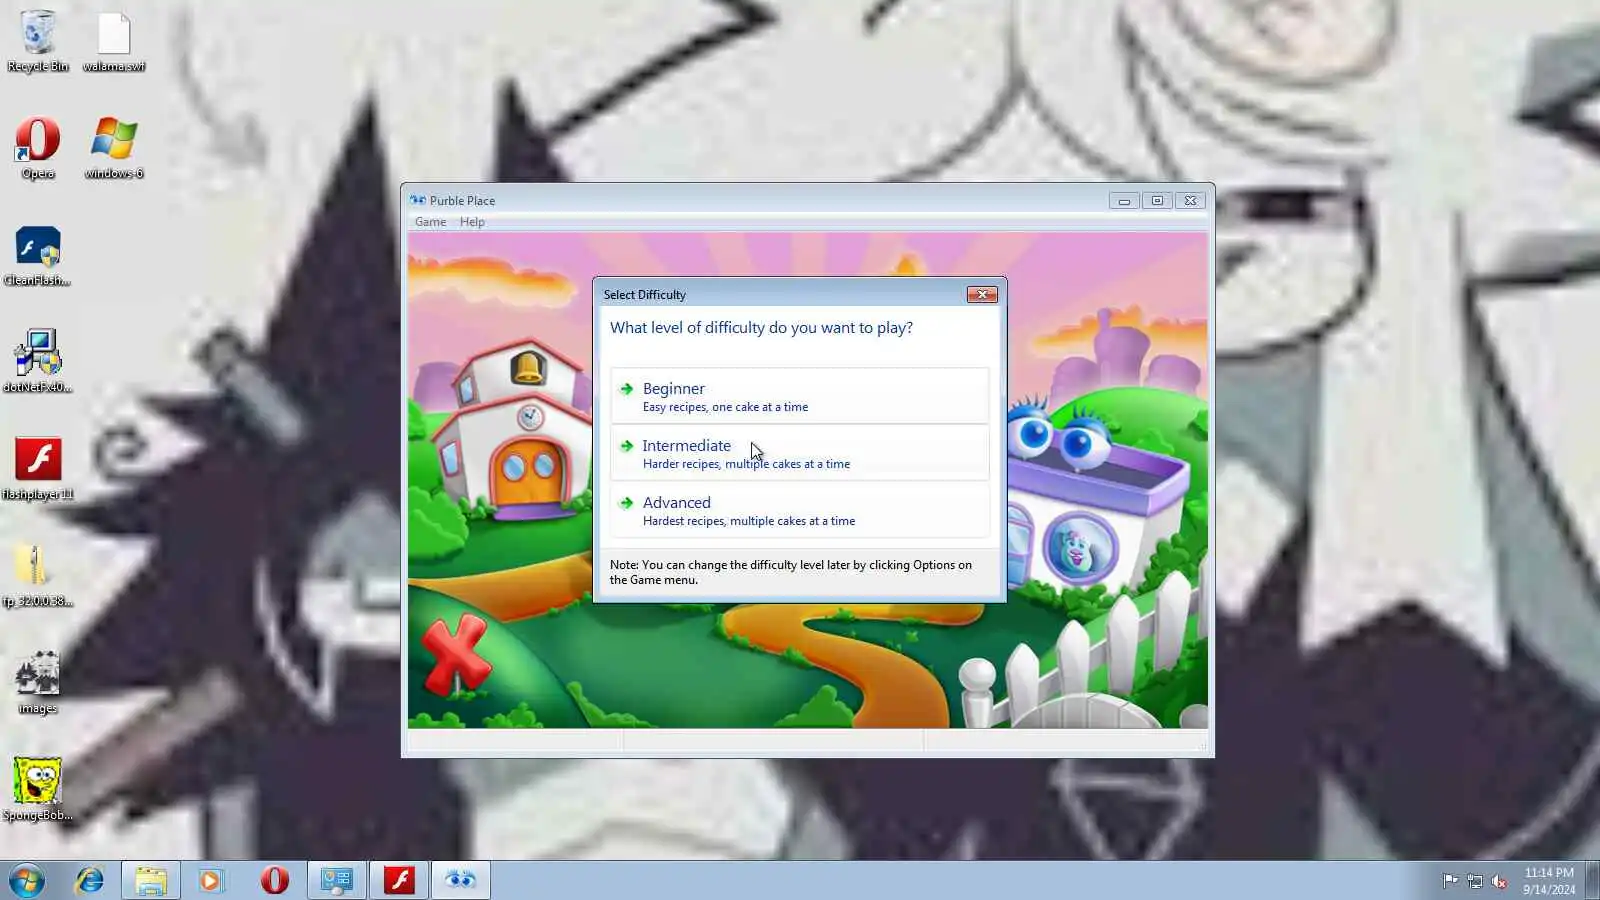This screenshot has width=1600, height=900.
Task: Open the network tray icon
Action: coord(1475,881)
